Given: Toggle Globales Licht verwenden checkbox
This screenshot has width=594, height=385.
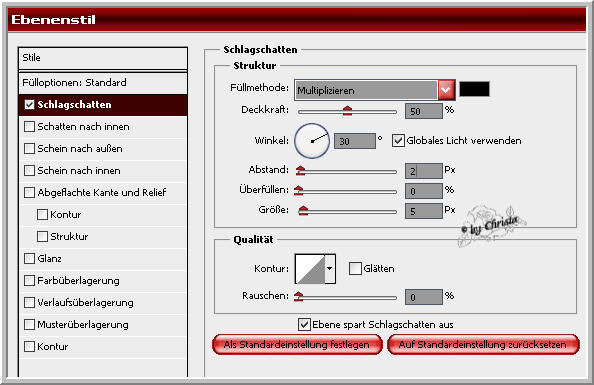Looking at the screenshot, I should tap(398, 141).
